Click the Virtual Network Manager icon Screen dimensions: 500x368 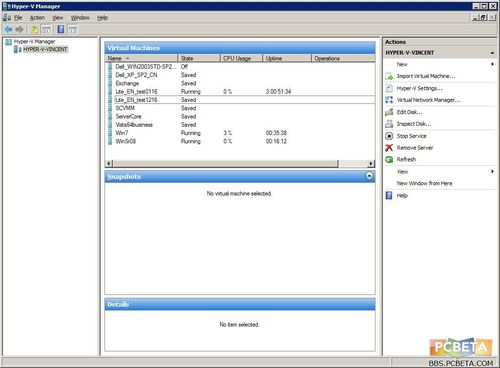click(389, 100)
